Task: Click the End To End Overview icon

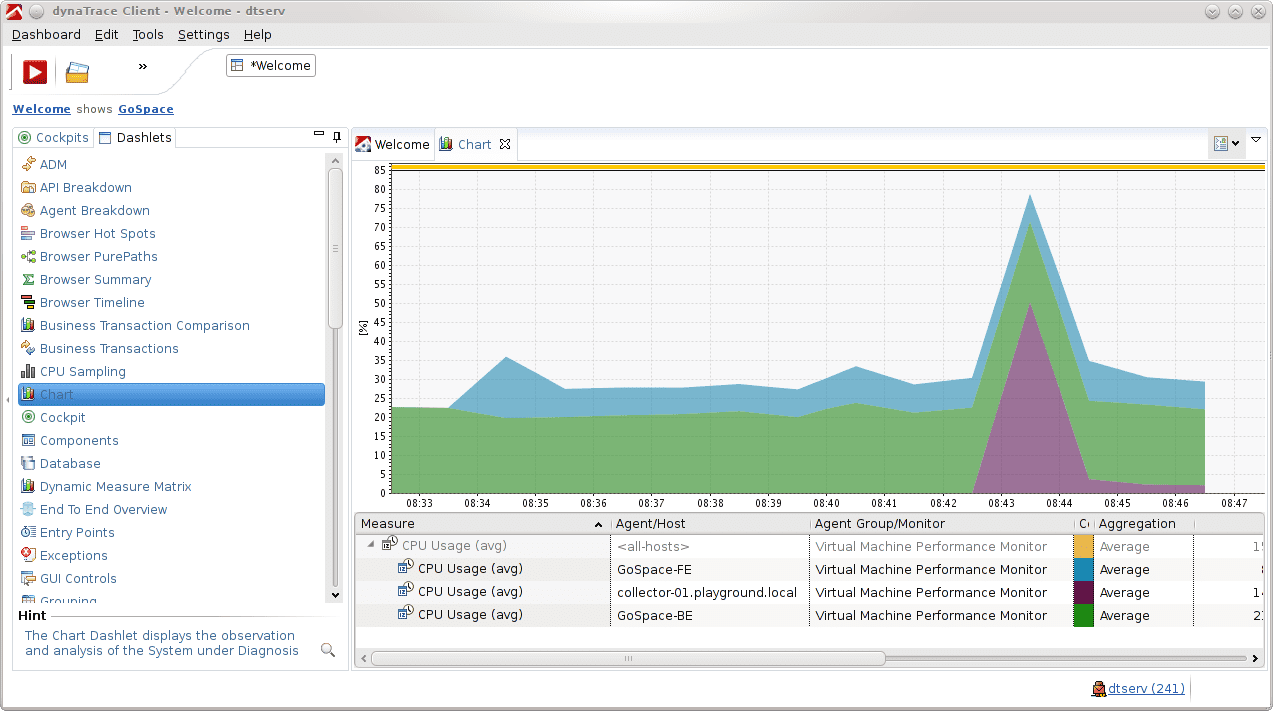Action: pyautogui.click(x=28, y=509)
